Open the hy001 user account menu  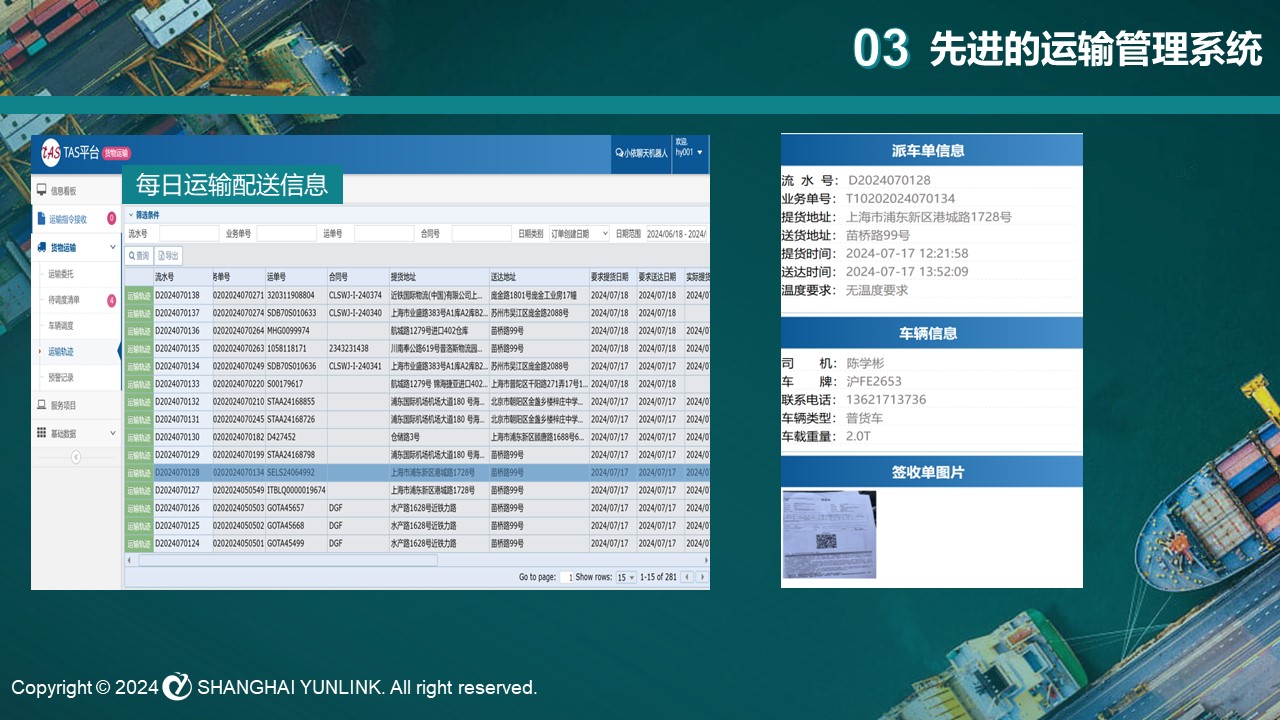coord(689,152)
